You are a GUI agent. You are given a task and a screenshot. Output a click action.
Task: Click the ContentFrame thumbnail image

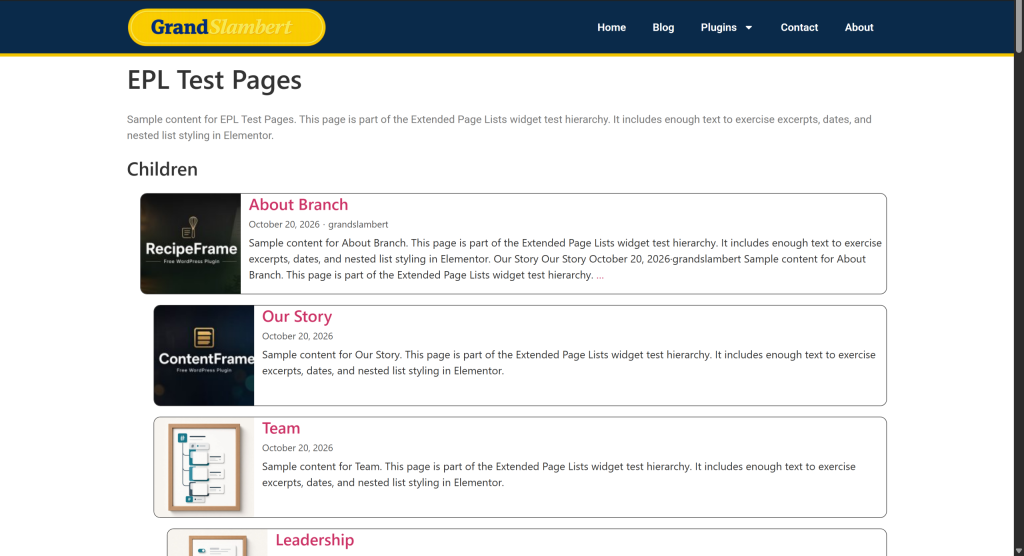(204, 355)
